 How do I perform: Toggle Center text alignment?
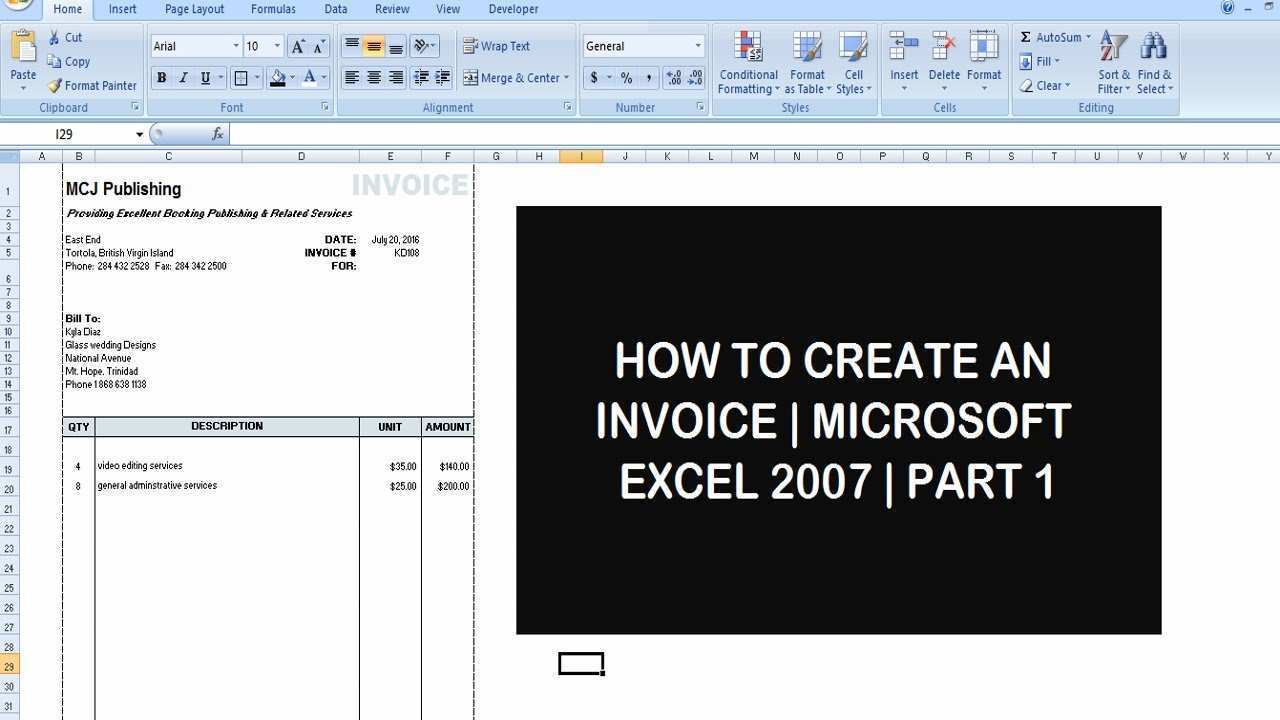pos(374,78)
